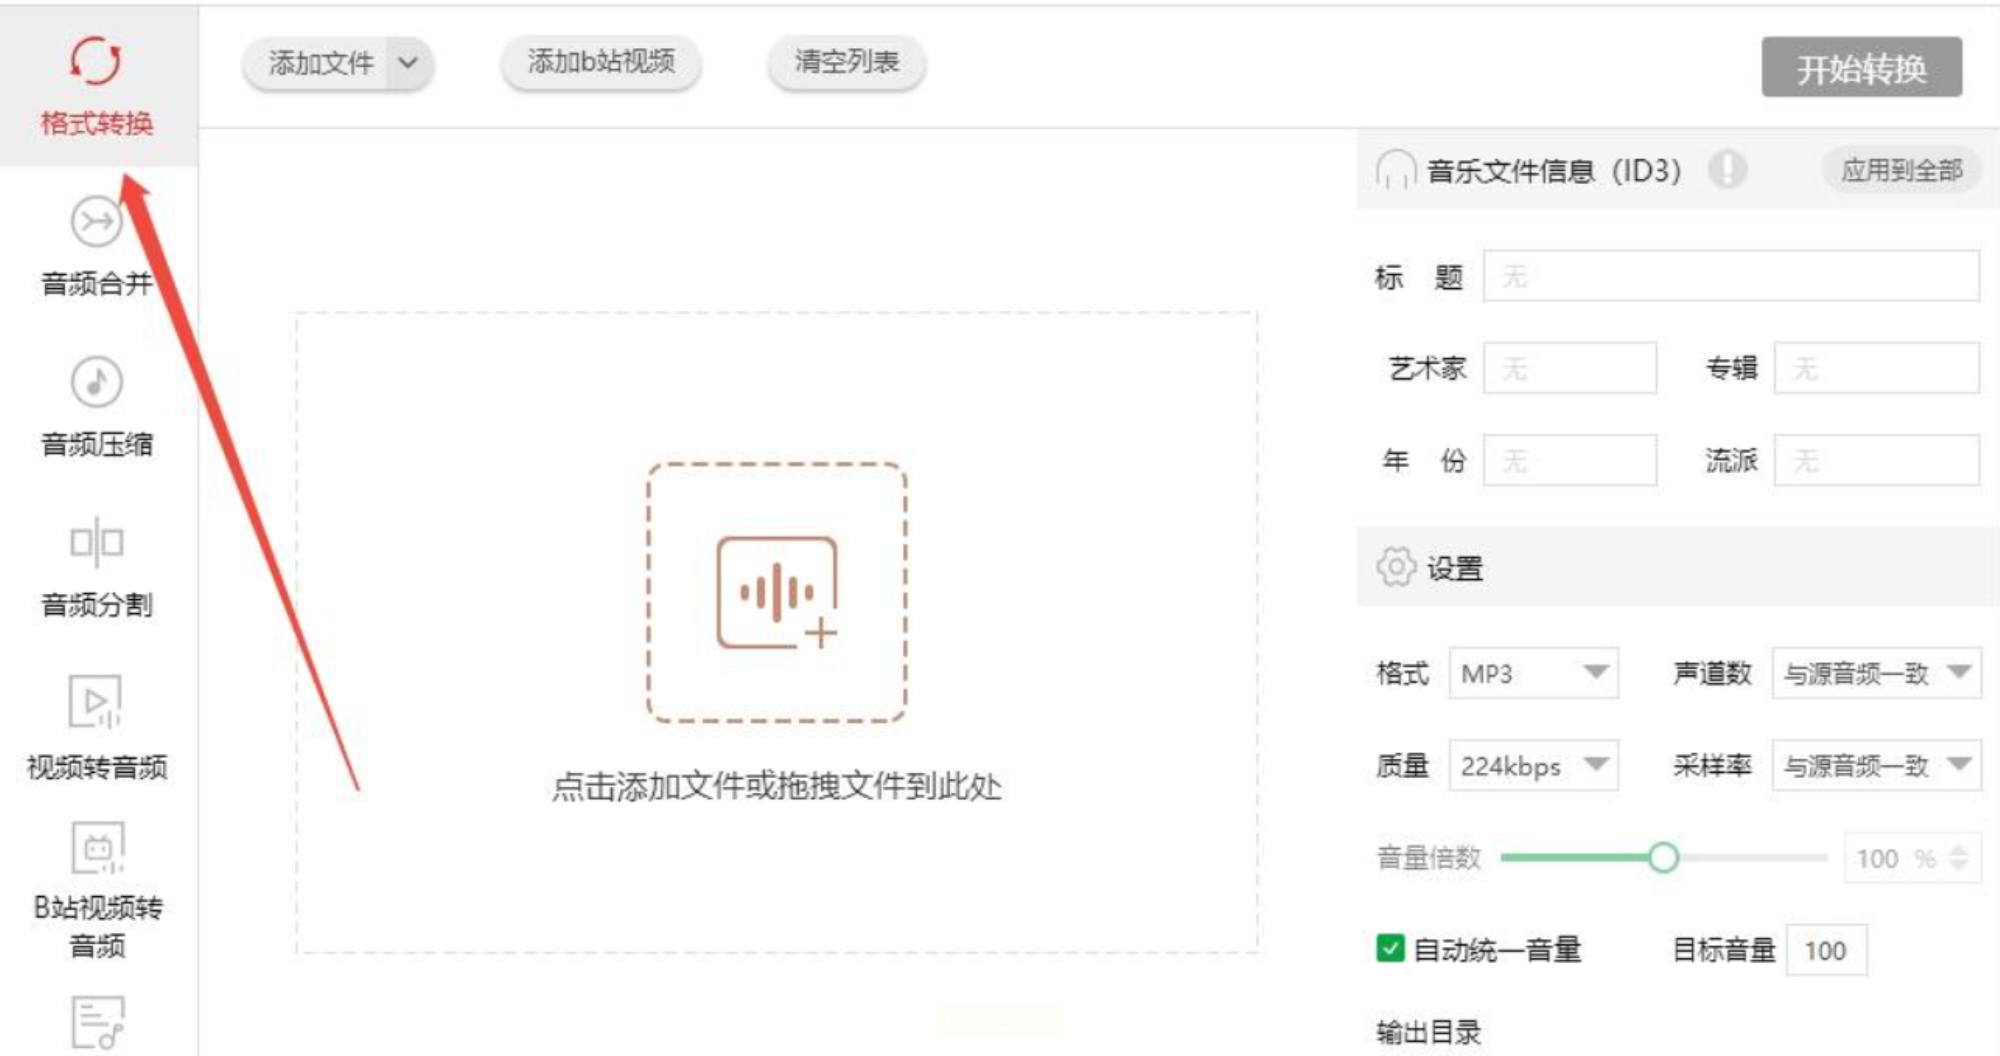The image size is (2000, 1056).
Task: Click the 视频转音频 play icon
Action: coord(96,702)
